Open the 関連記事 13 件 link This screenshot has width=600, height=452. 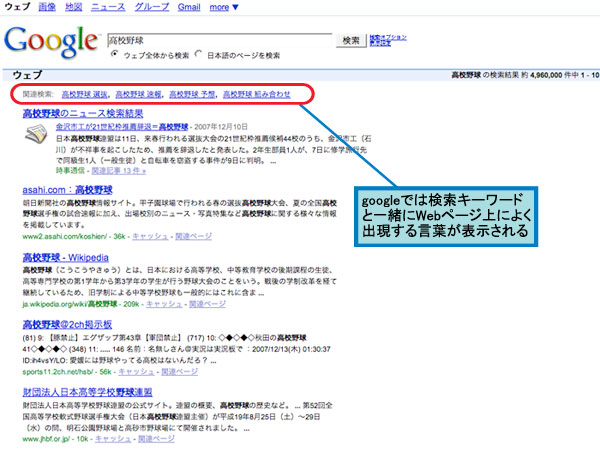[x=119, y=171]
